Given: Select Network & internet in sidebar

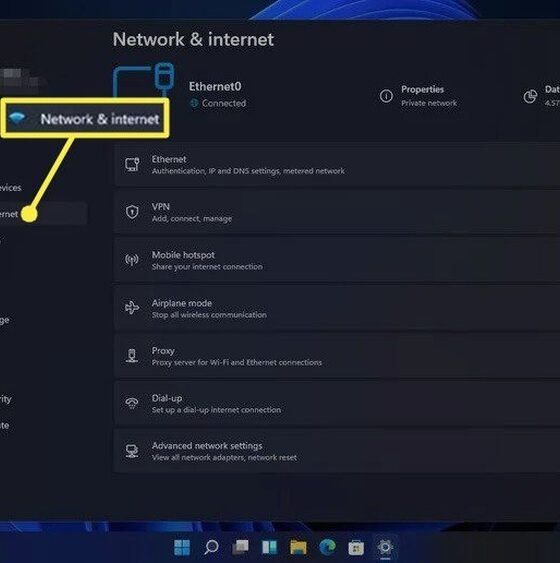Looking at the screenshot, I should (x=85, y=119).
